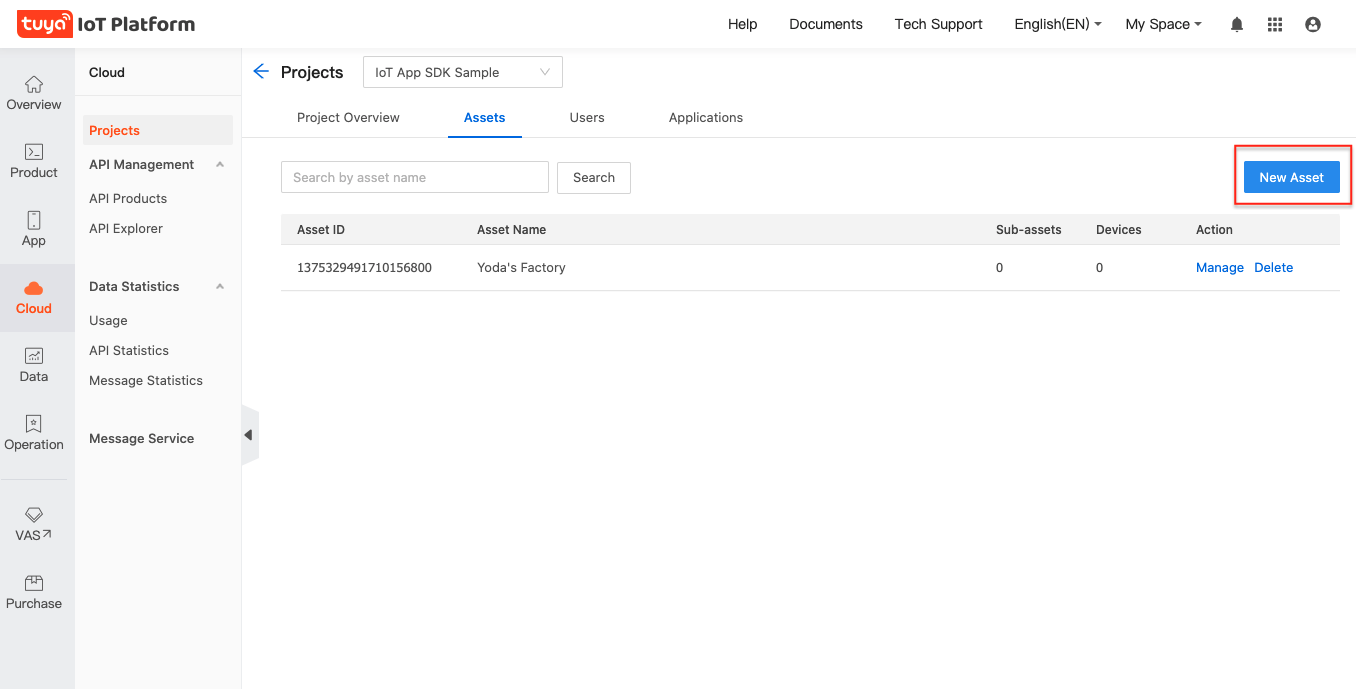Open the apps grid icon
The width and height of the screenshot is (1356, 689).
point(1275,25)
